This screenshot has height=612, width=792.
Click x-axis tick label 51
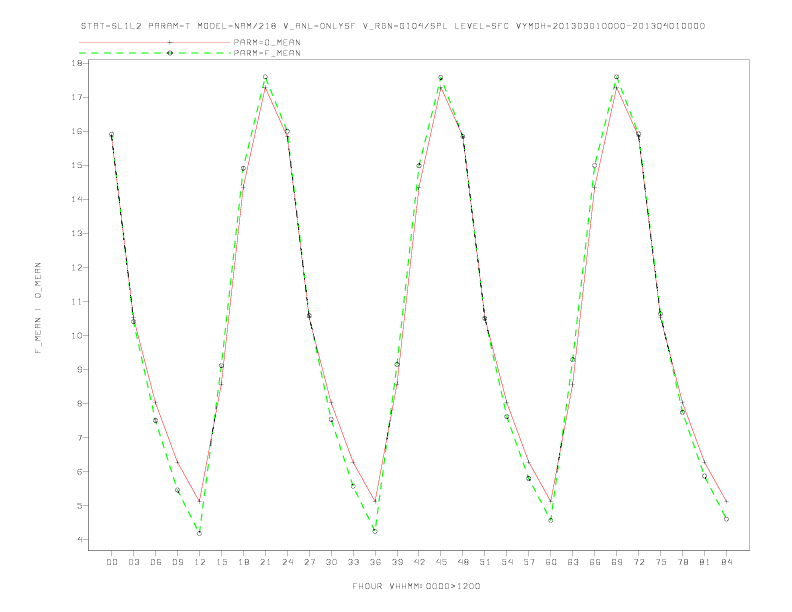485,562
